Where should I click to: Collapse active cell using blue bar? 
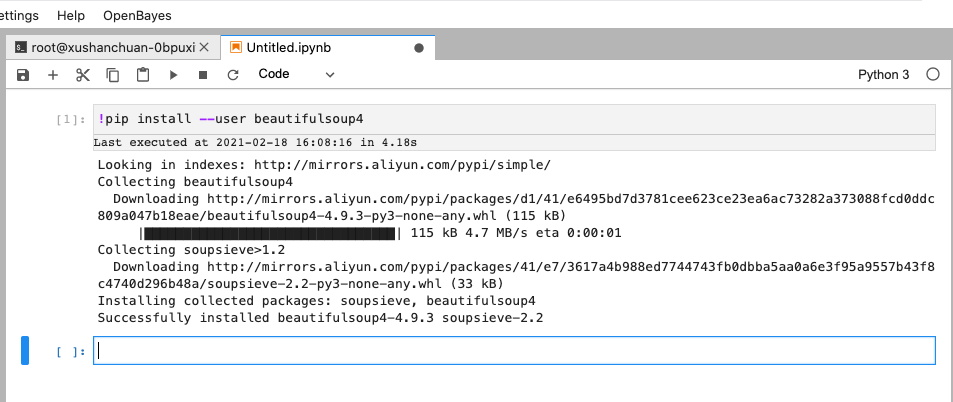point(26,351)
